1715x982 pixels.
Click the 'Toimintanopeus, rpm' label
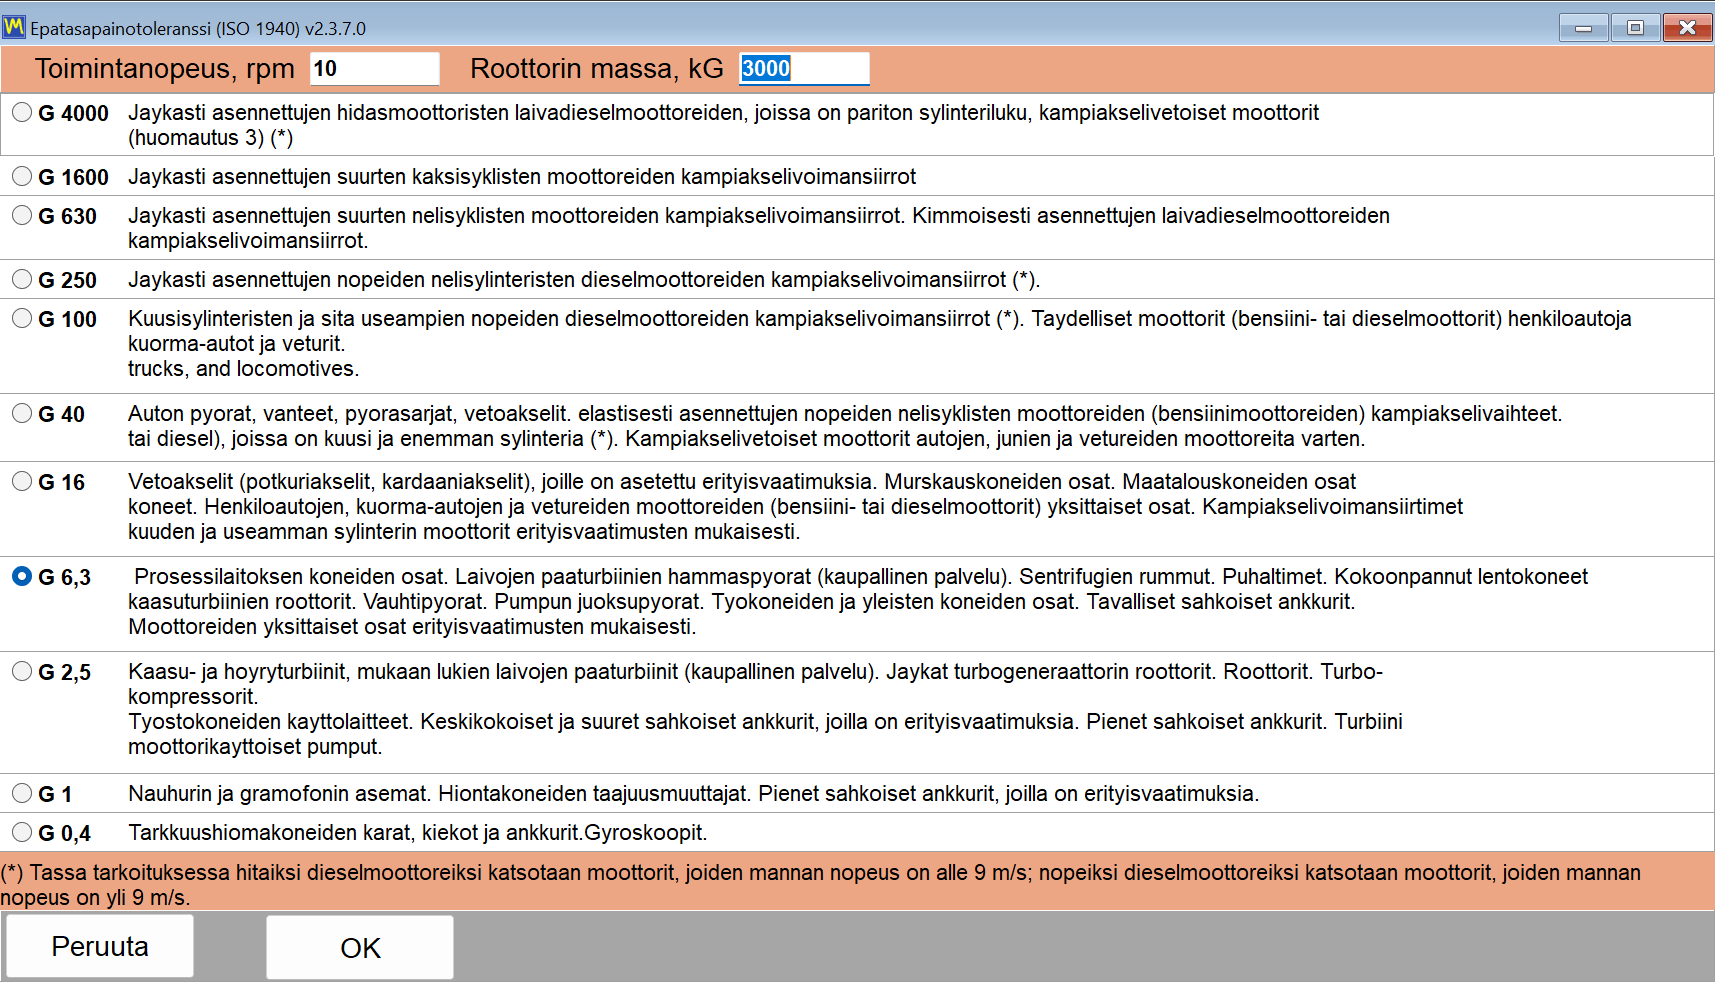tap(165, 69)
